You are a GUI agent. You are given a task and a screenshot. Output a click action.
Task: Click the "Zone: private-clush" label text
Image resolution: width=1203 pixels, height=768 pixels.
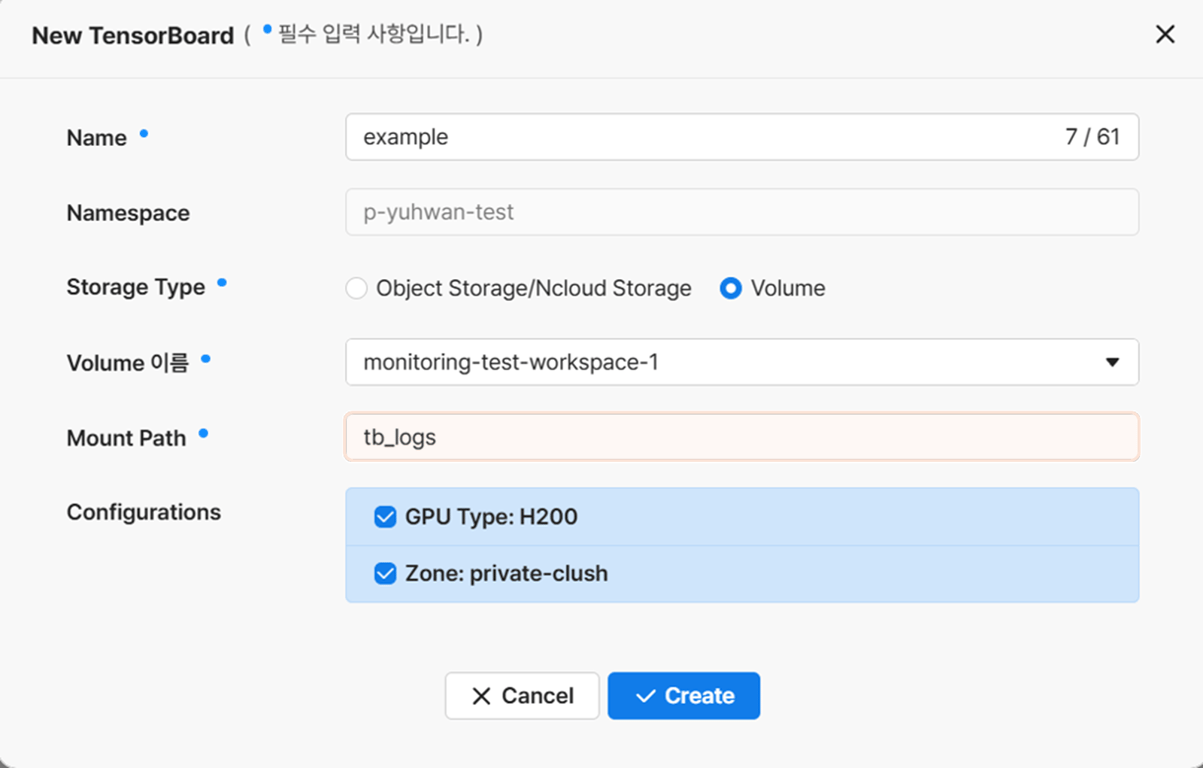(x=506, y=574)
